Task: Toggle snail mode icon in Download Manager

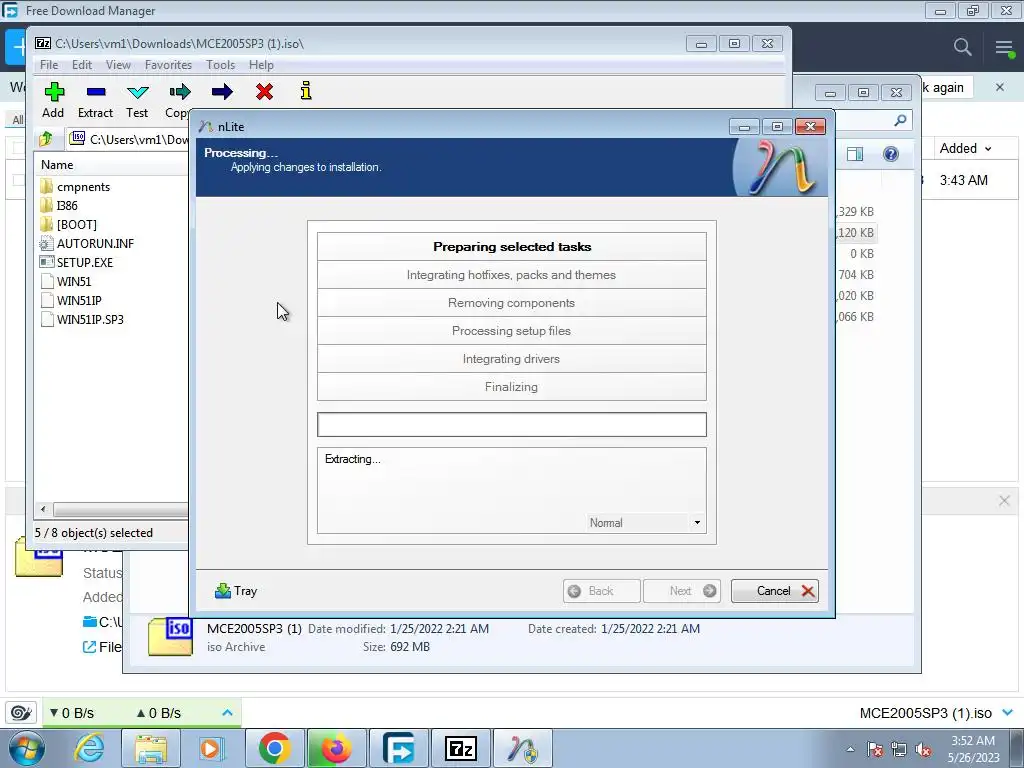Action: pos(22,712)
